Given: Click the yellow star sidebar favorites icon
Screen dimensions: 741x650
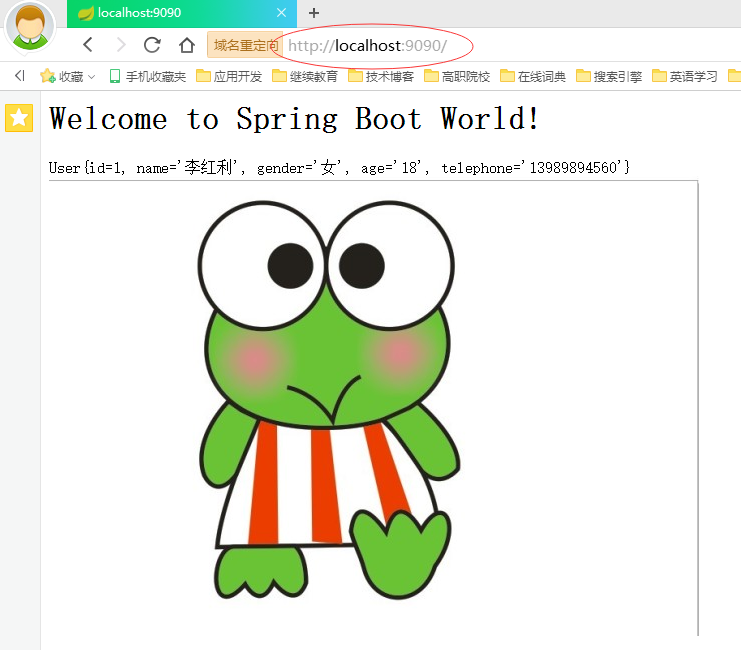Looking at the screenshot, I should (19, 118).
